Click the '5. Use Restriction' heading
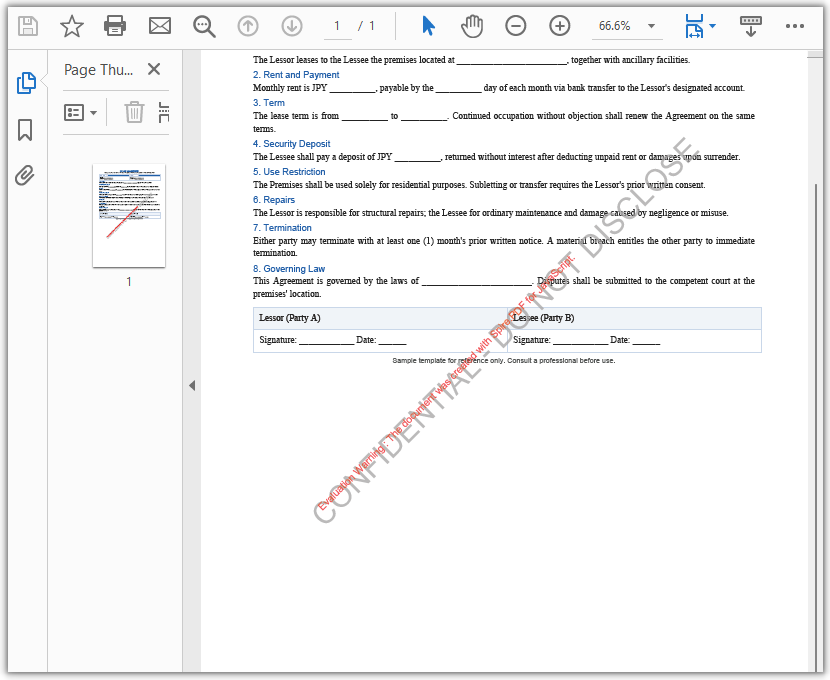 pos(289,171)
